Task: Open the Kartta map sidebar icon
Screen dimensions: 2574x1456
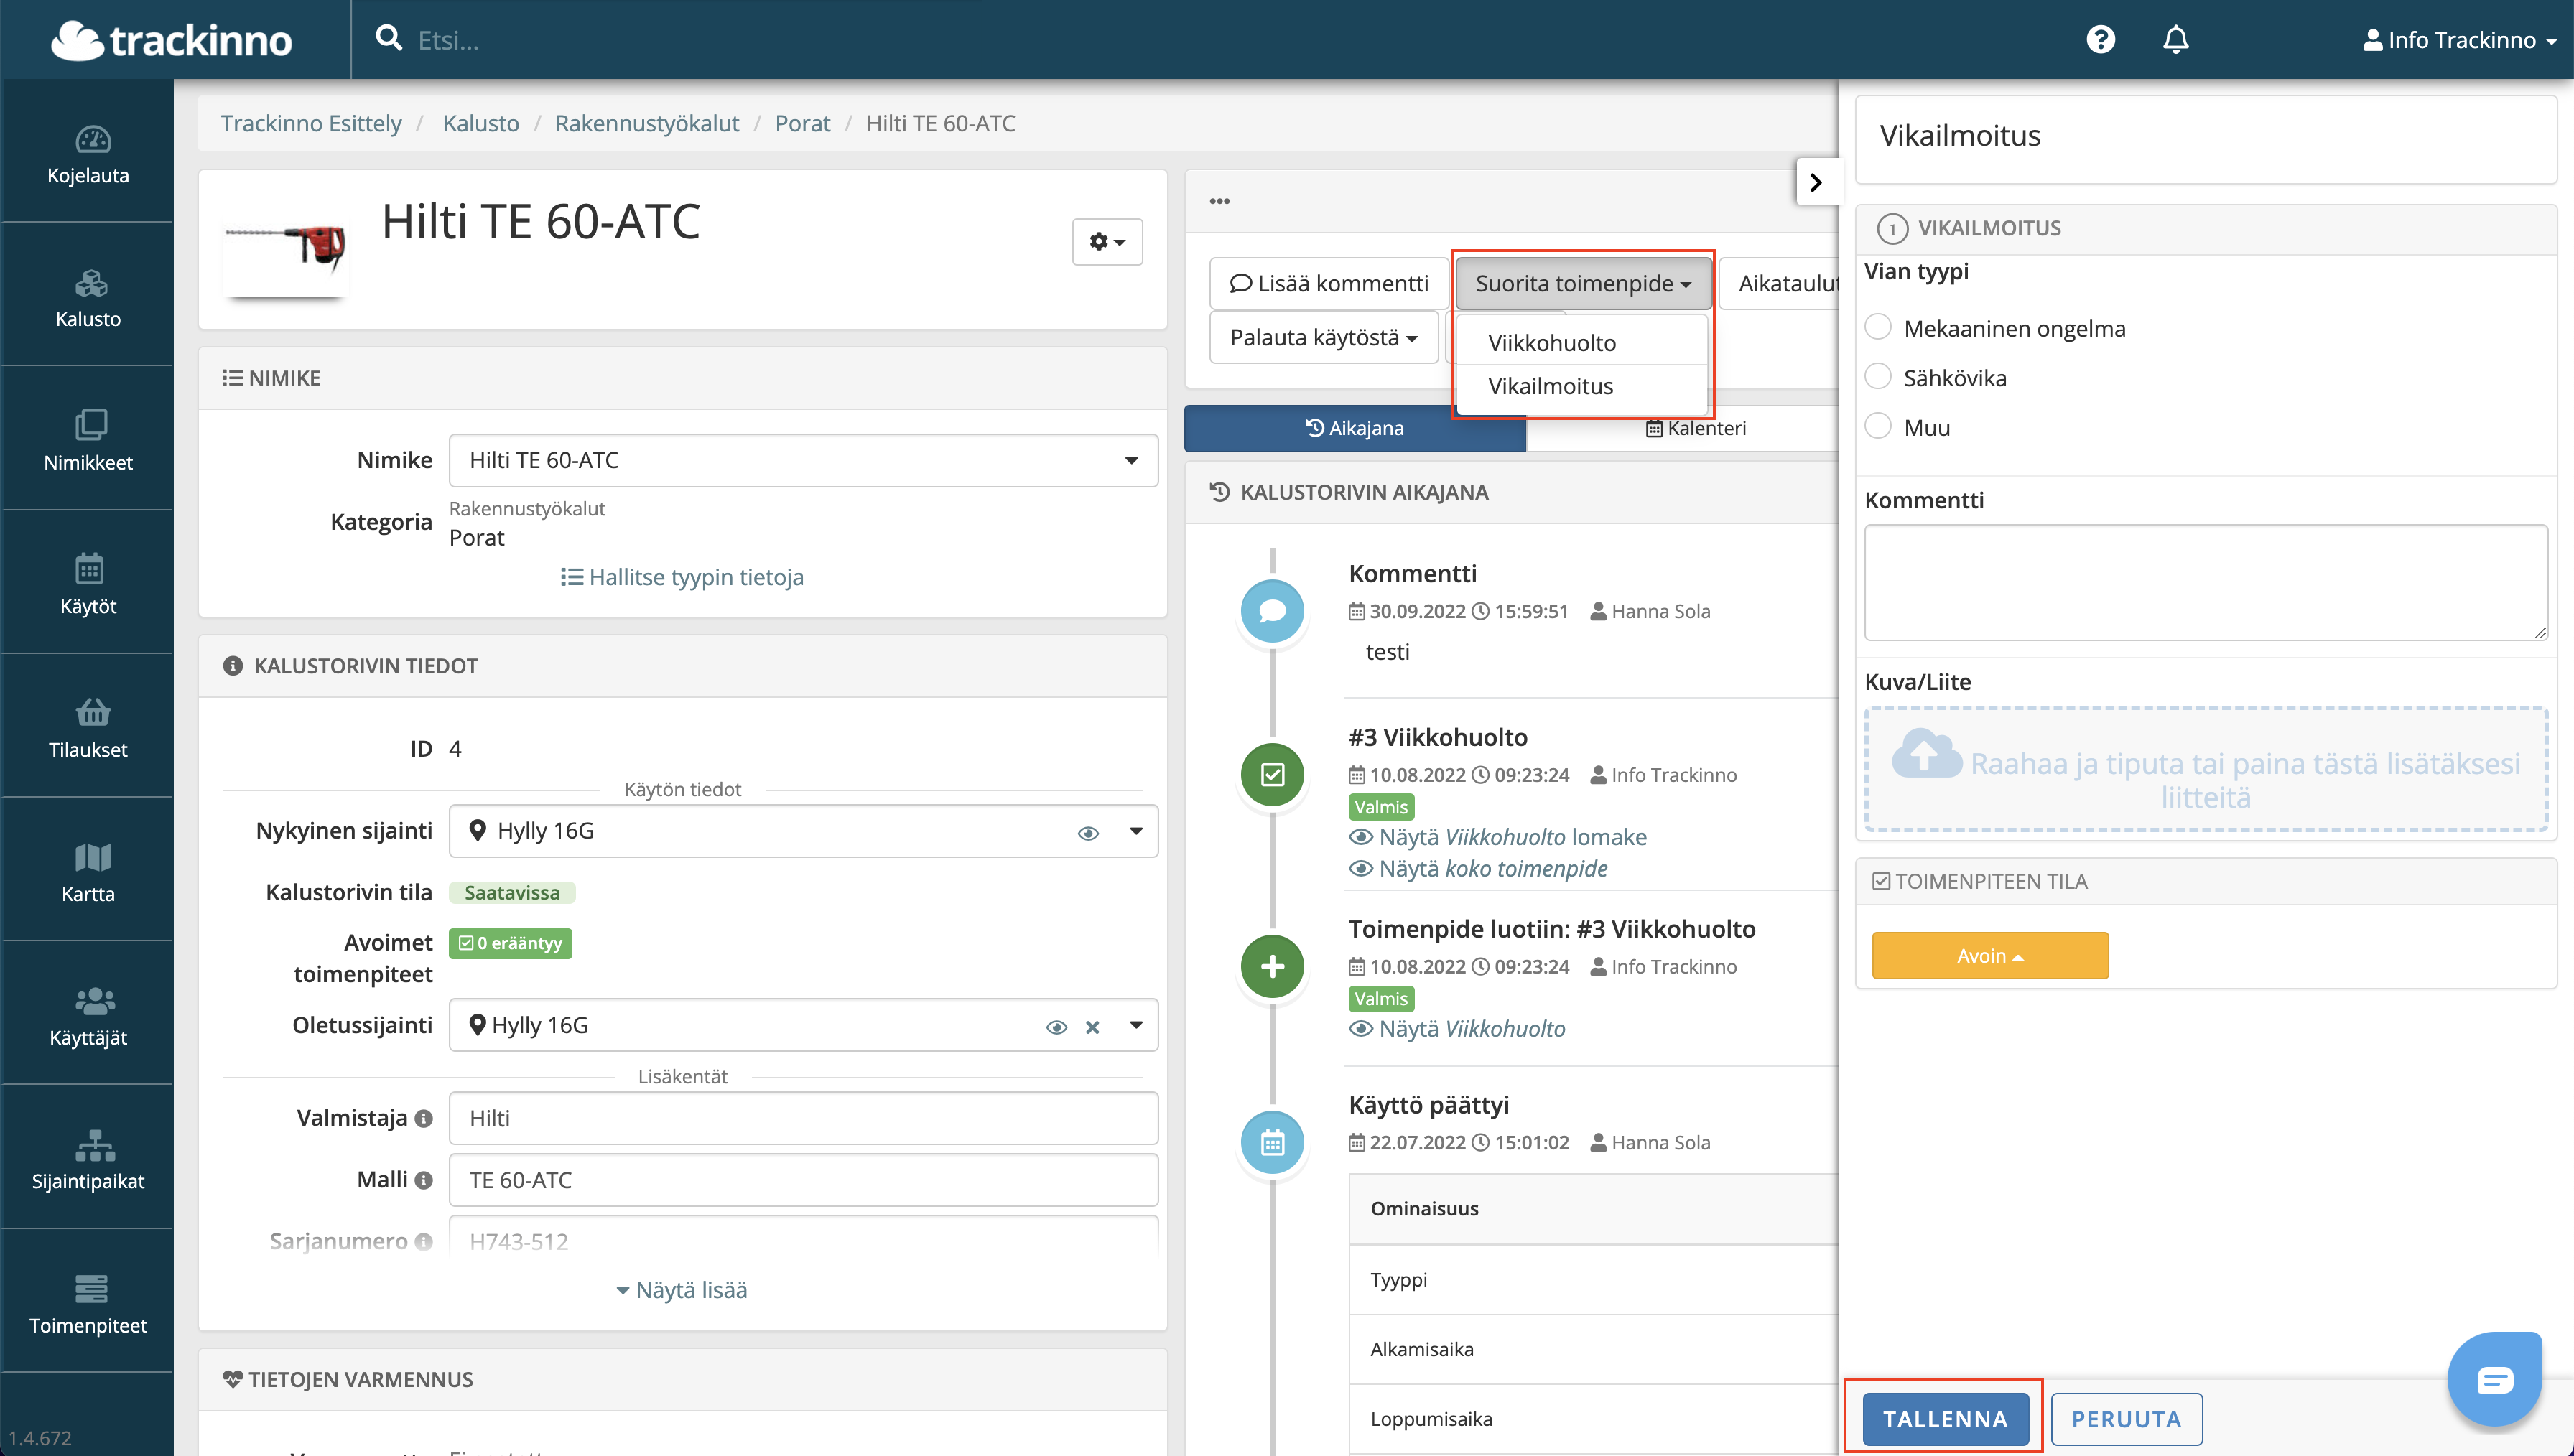Action: point(92,858)
